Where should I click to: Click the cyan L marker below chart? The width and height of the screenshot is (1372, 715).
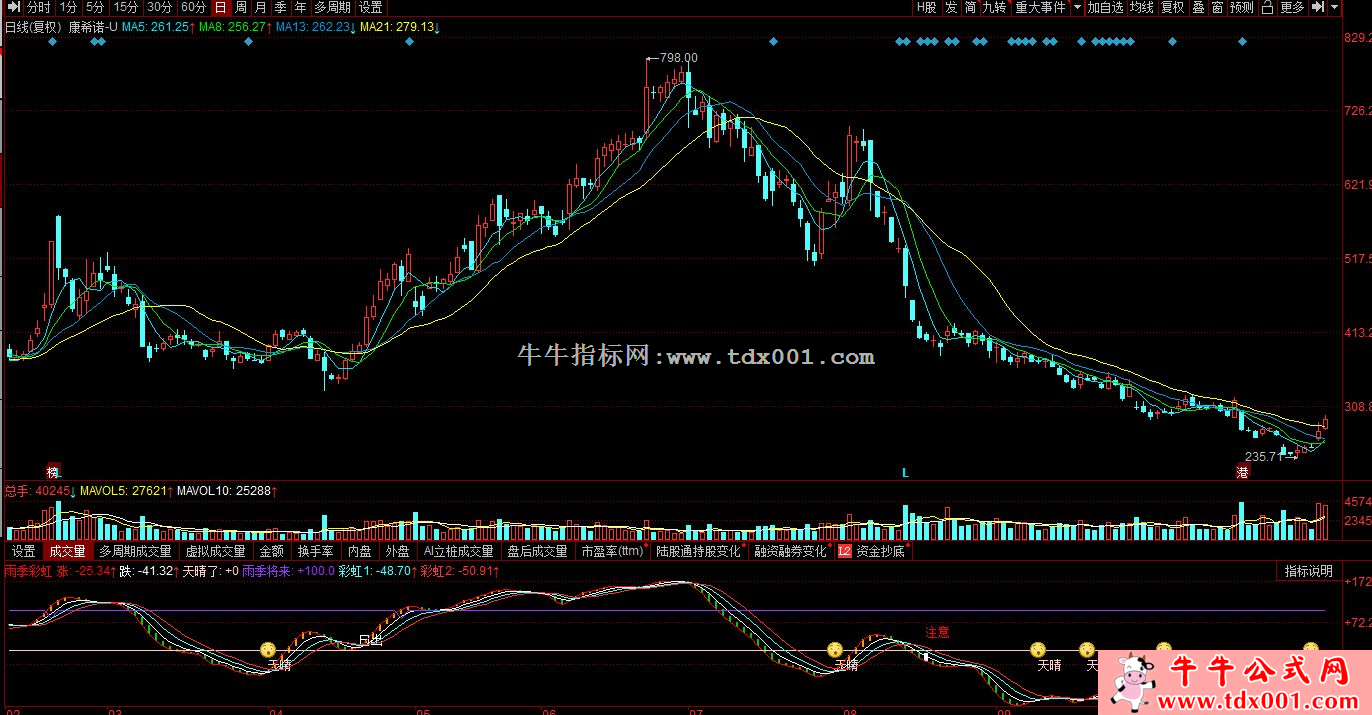906,471
